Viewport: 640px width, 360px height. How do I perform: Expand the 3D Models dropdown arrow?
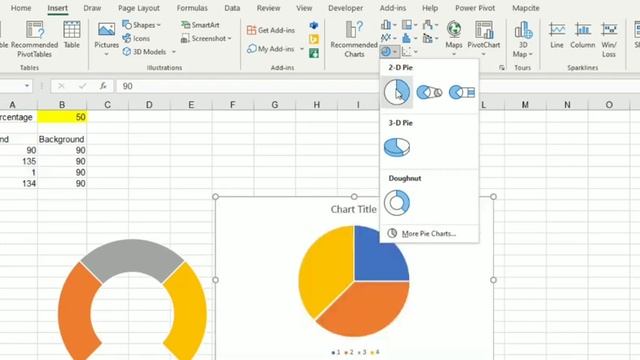[x=174, y=52]
